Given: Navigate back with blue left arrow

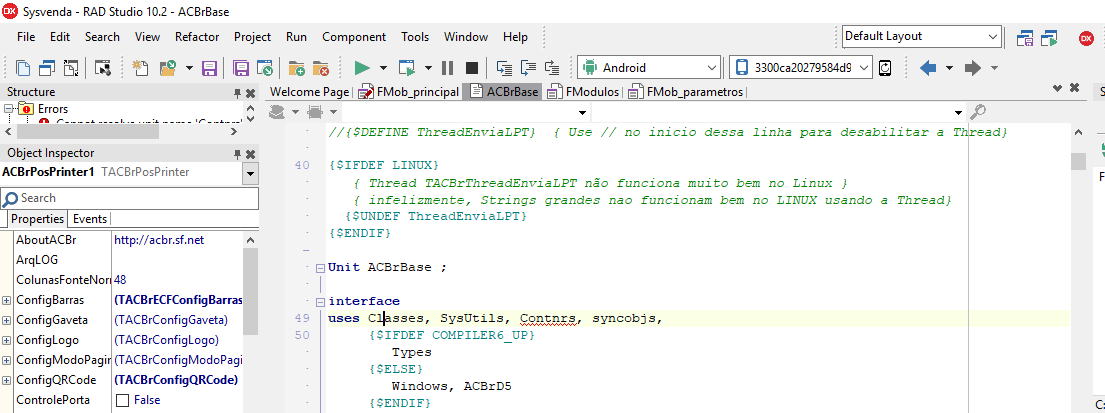Looking at the screenshot, I should coord(928,68).
